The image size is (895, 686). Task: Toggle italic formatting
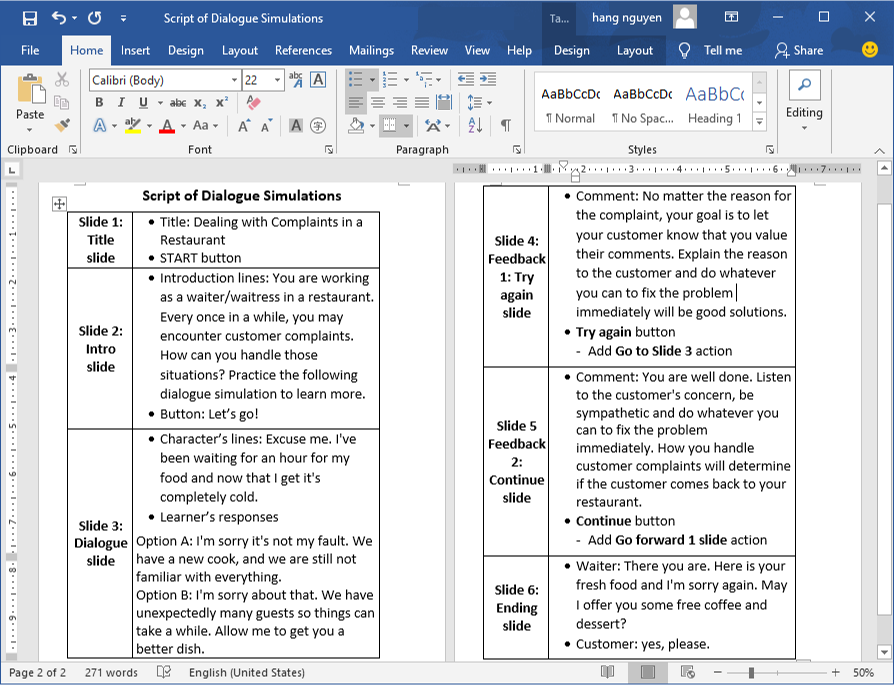click(121, 103)
